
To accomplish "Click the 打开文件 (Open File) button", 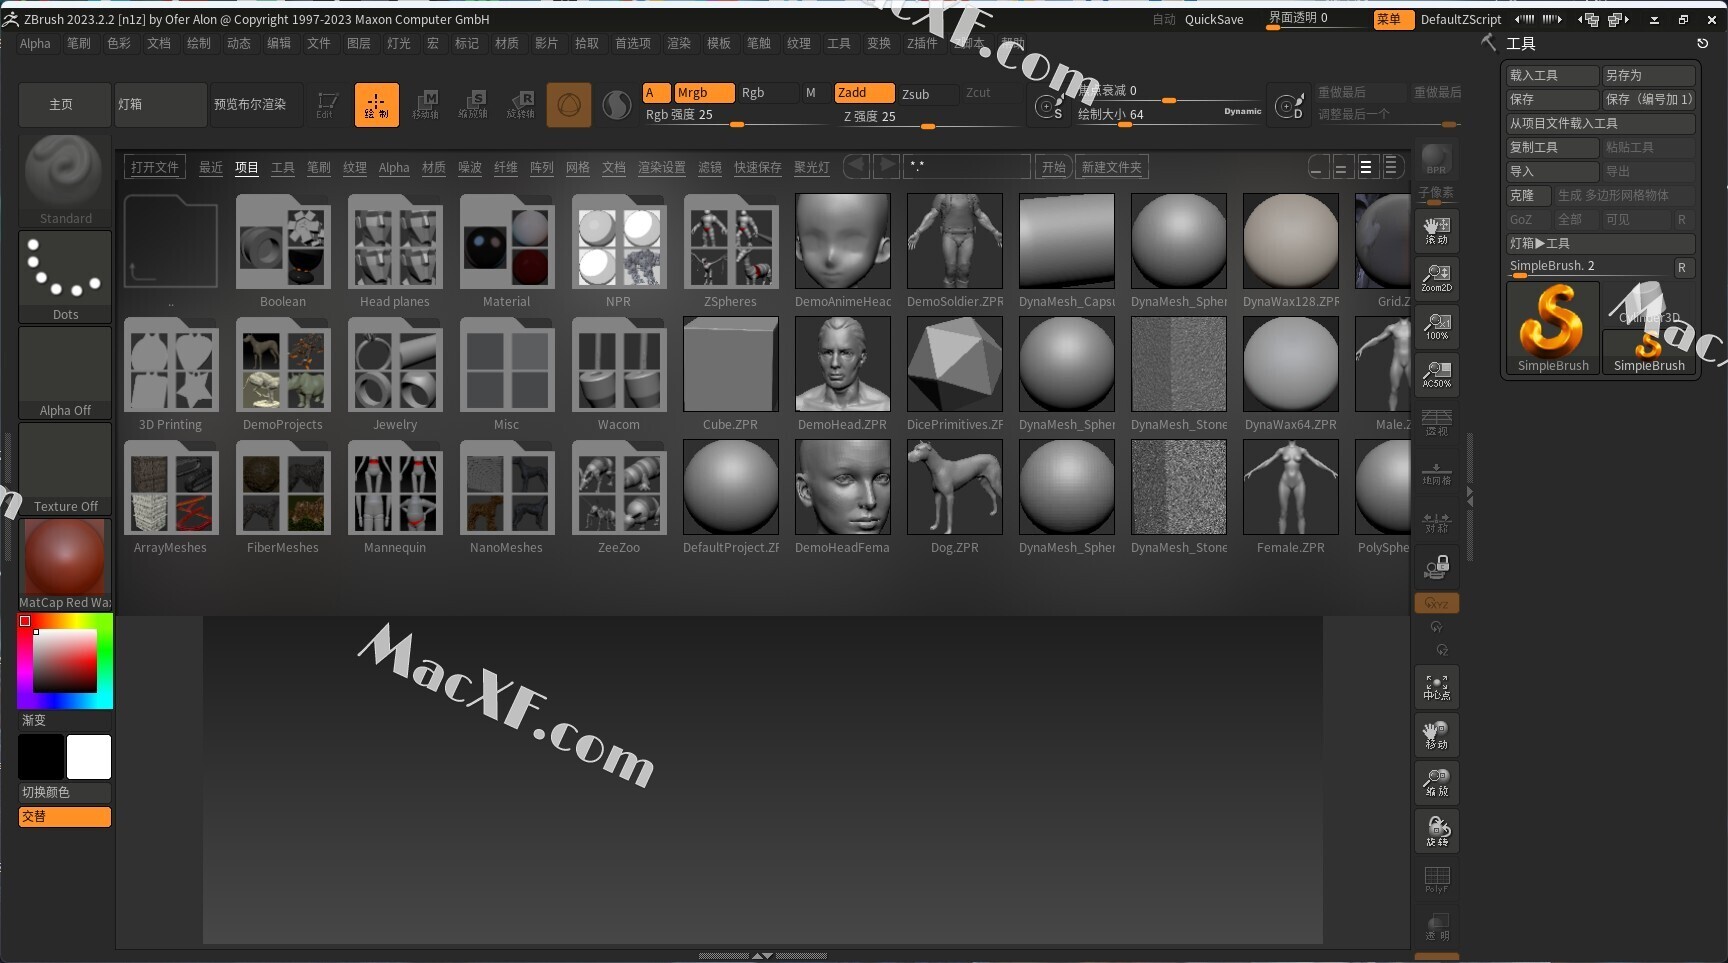I will coord(155,167).
